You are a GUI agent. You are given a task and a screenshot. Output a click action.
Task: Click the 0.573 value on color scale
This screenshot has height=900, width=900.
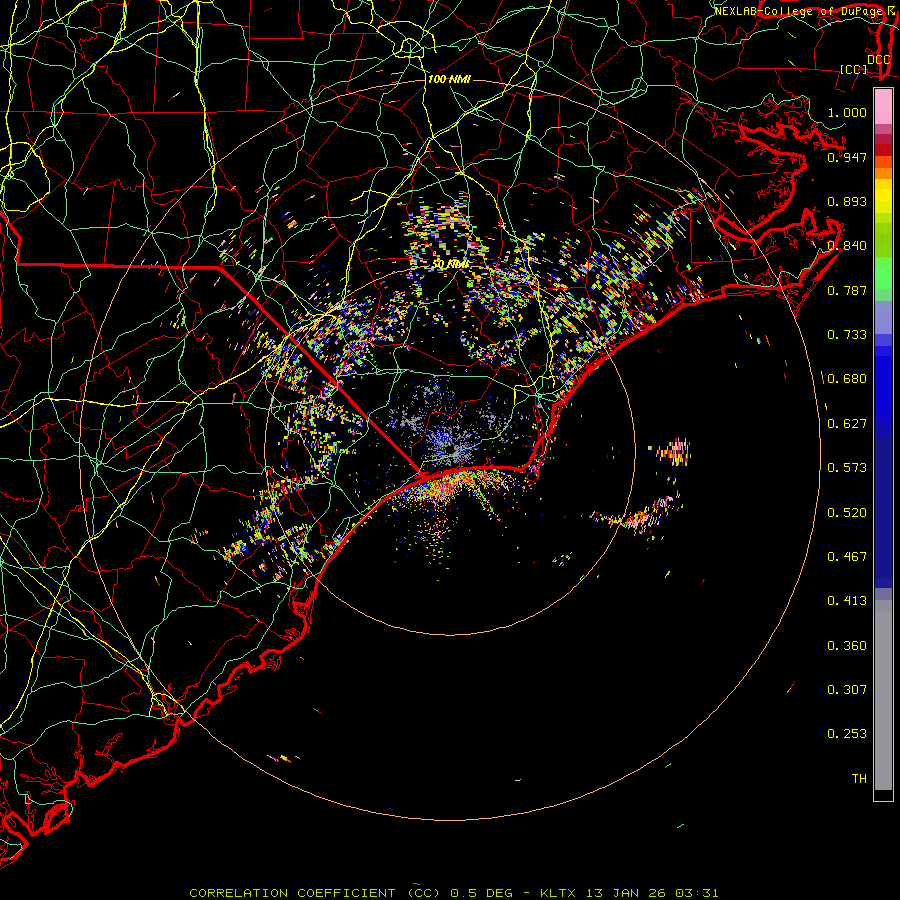tap(847, 468)
